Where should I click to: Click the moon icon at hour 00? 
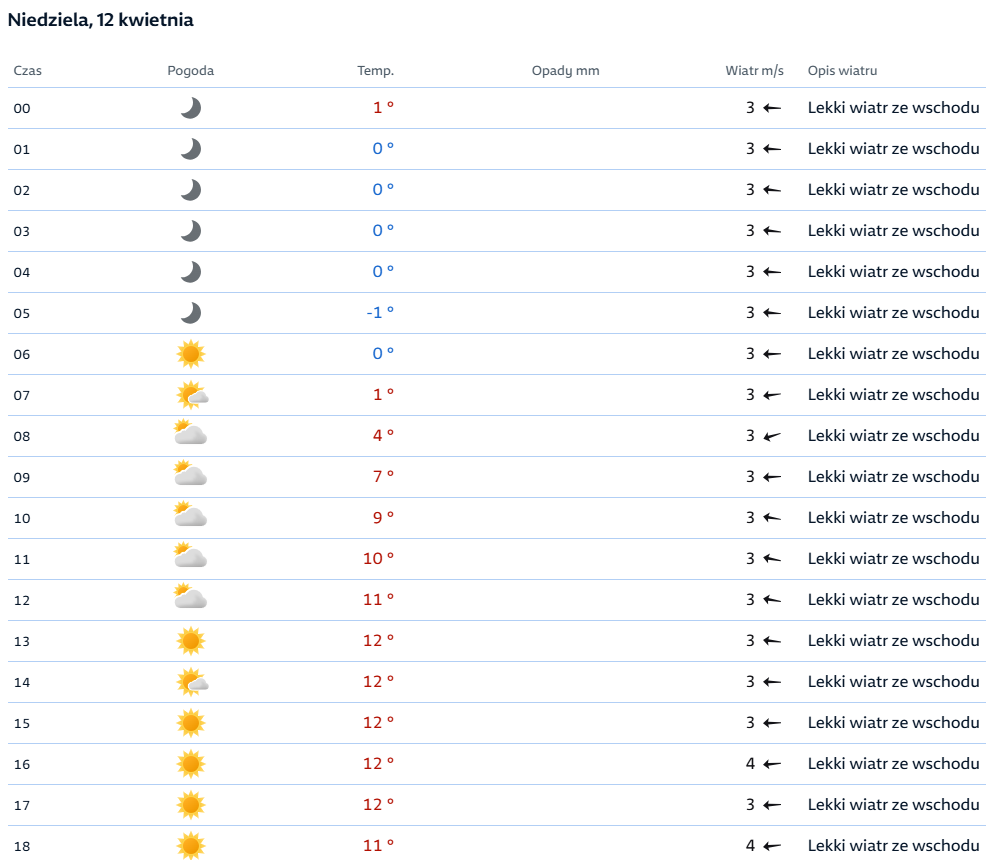[x=191, y=108]
